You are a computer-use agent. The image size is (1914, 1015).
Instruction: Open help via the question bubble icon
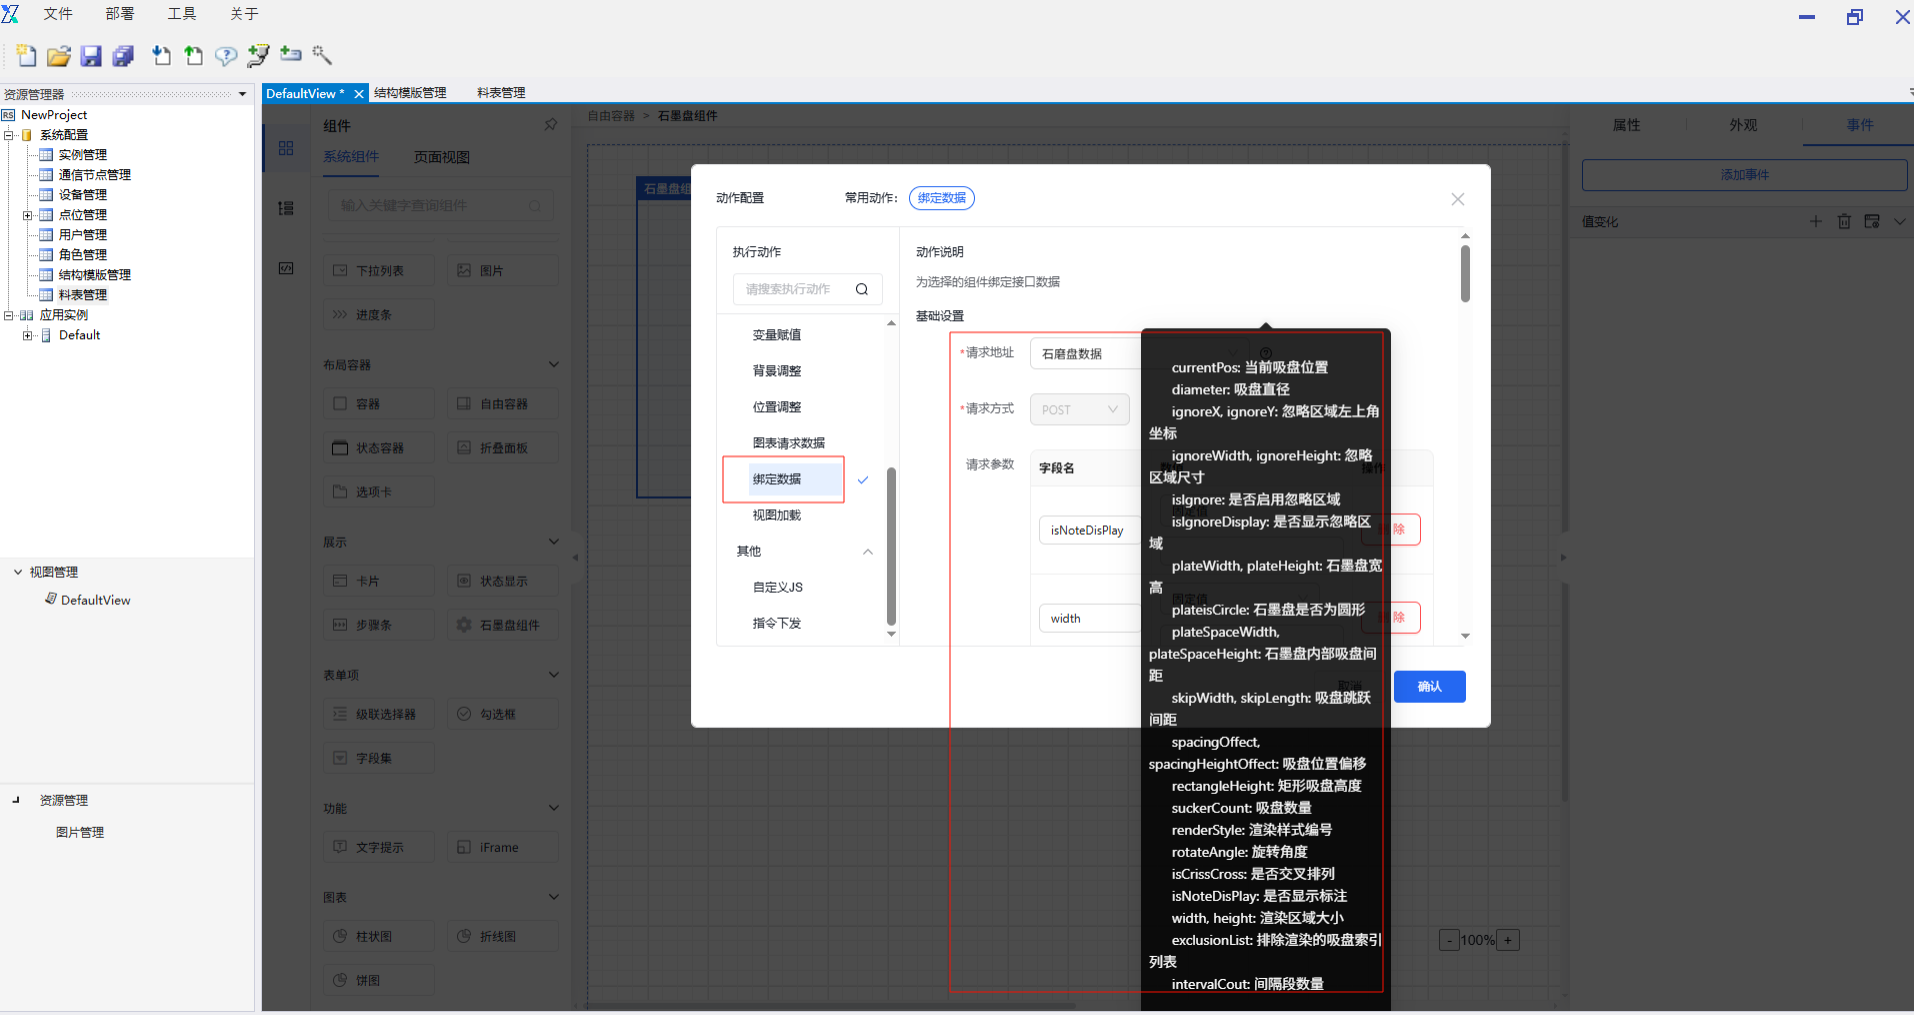click(x=226, y=56)
